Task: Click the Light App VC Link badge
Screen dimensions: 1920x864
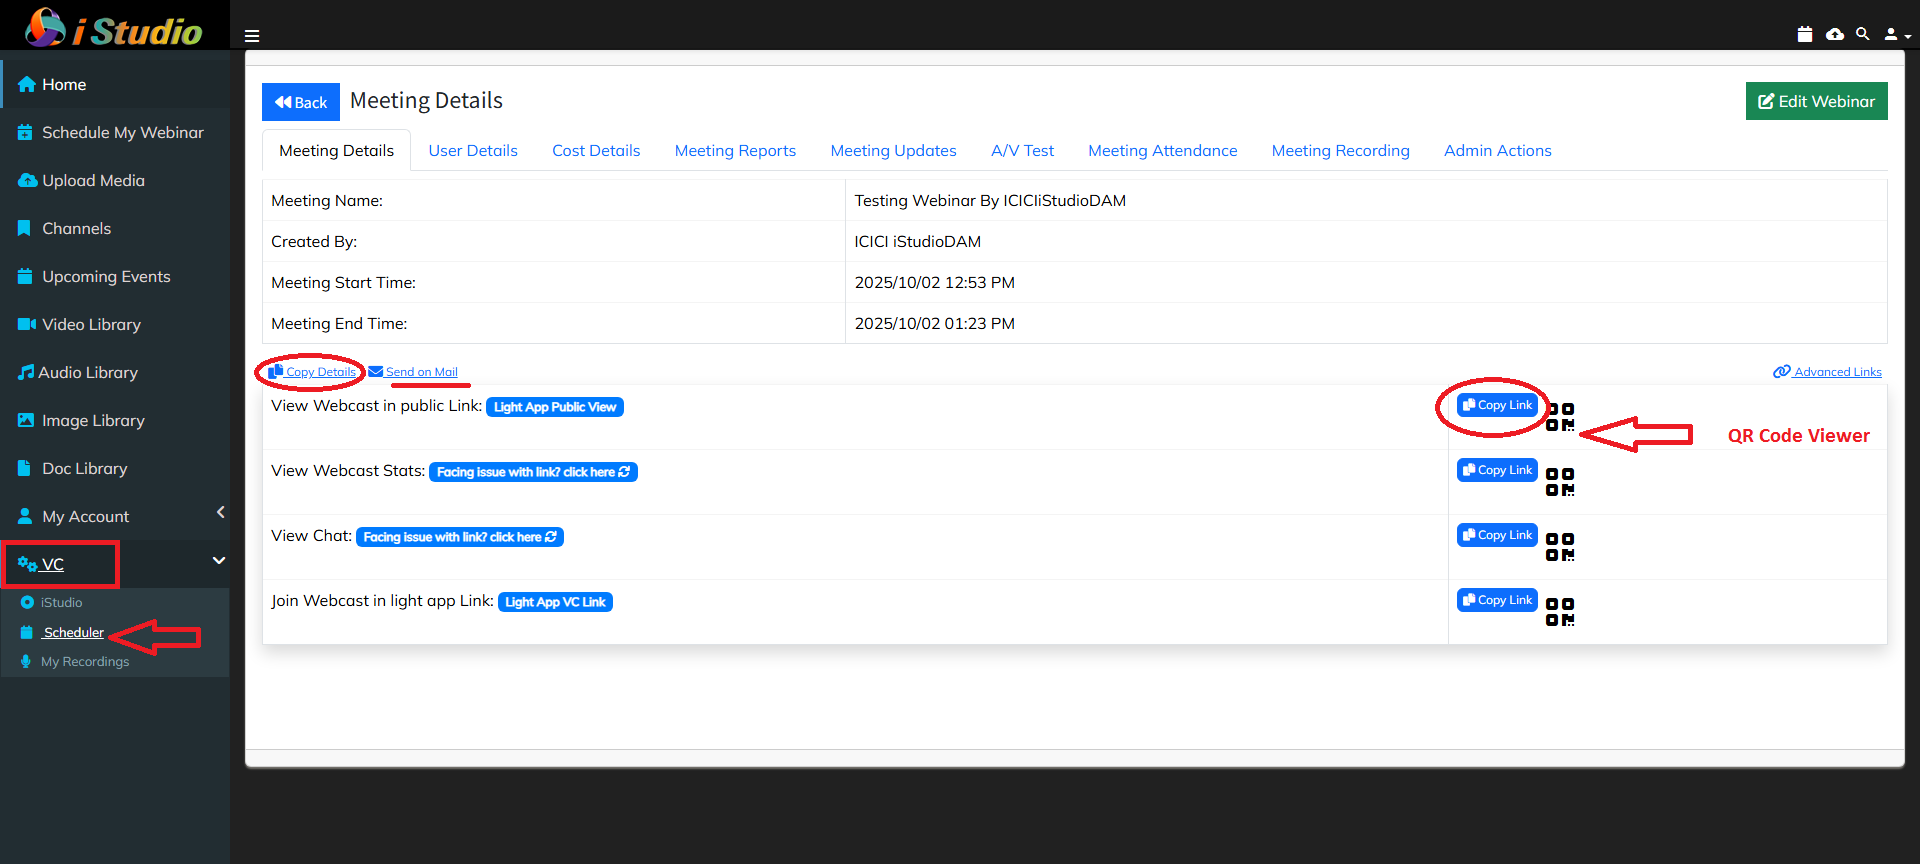Action: pos(555,602)
